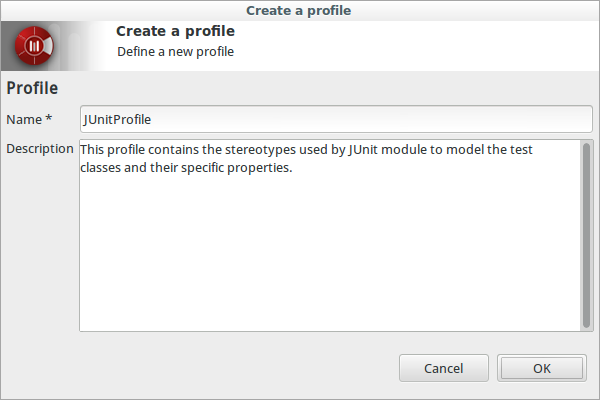Click the 'Profile' section heading

(x=32, y=88)
